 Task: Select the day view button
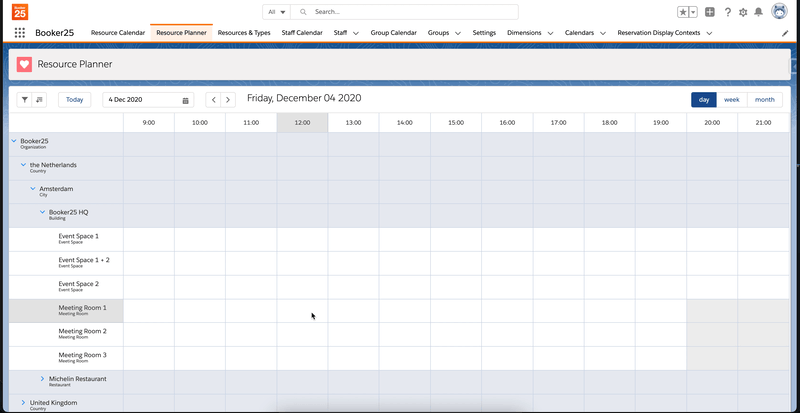[x=704, y=100]
